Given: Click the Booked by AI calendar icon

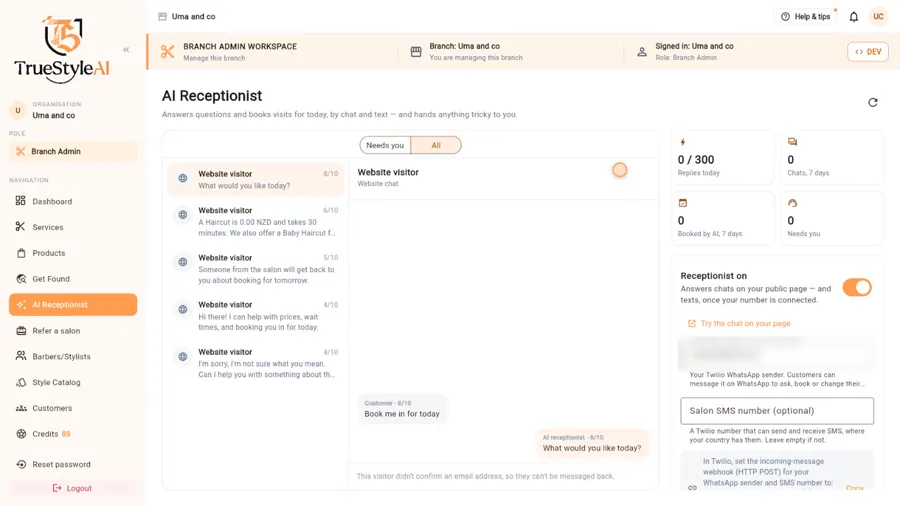Looking at the screenshot, I should [683, 203].
